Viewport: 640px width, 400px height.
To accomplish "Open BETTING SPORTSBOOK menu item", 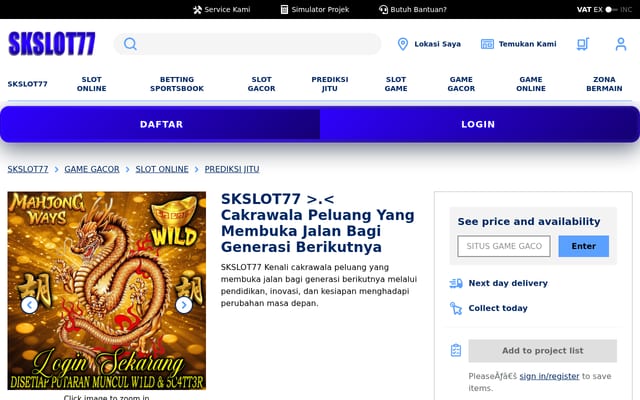I will coord(177,84).
